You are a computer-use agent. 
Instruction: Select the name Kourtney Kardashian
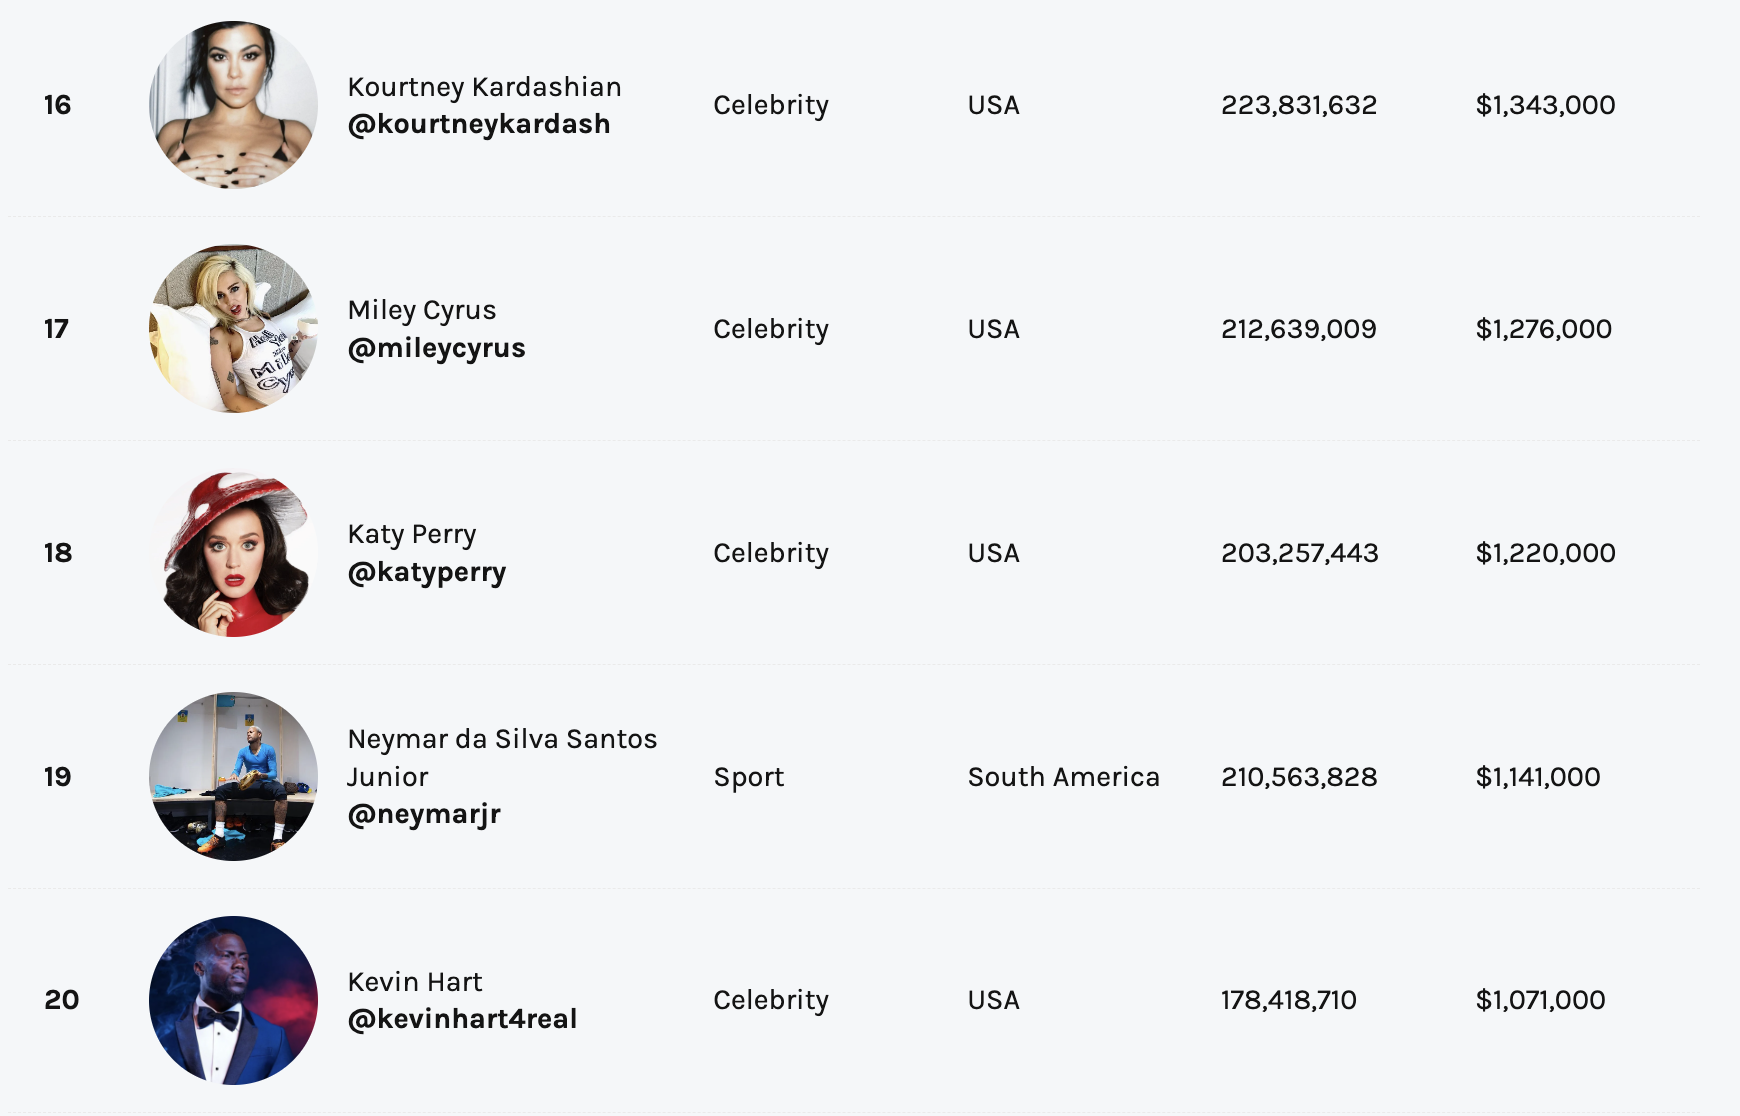[x=484, y=87]
